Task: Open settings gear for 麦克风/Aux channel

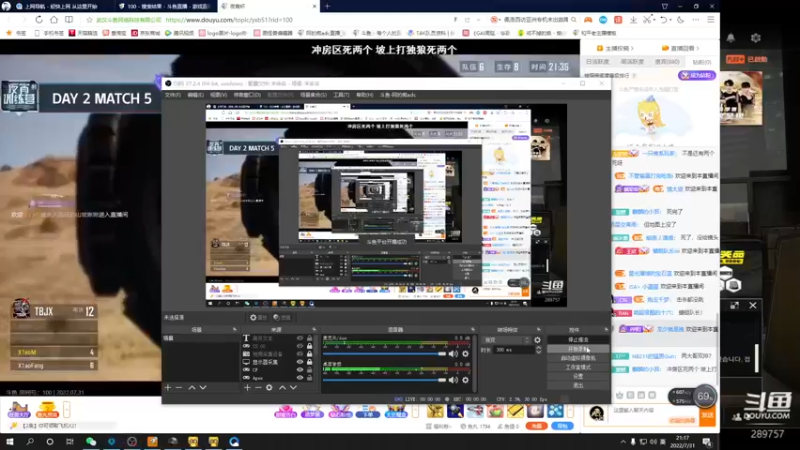Action: (465, 354)
